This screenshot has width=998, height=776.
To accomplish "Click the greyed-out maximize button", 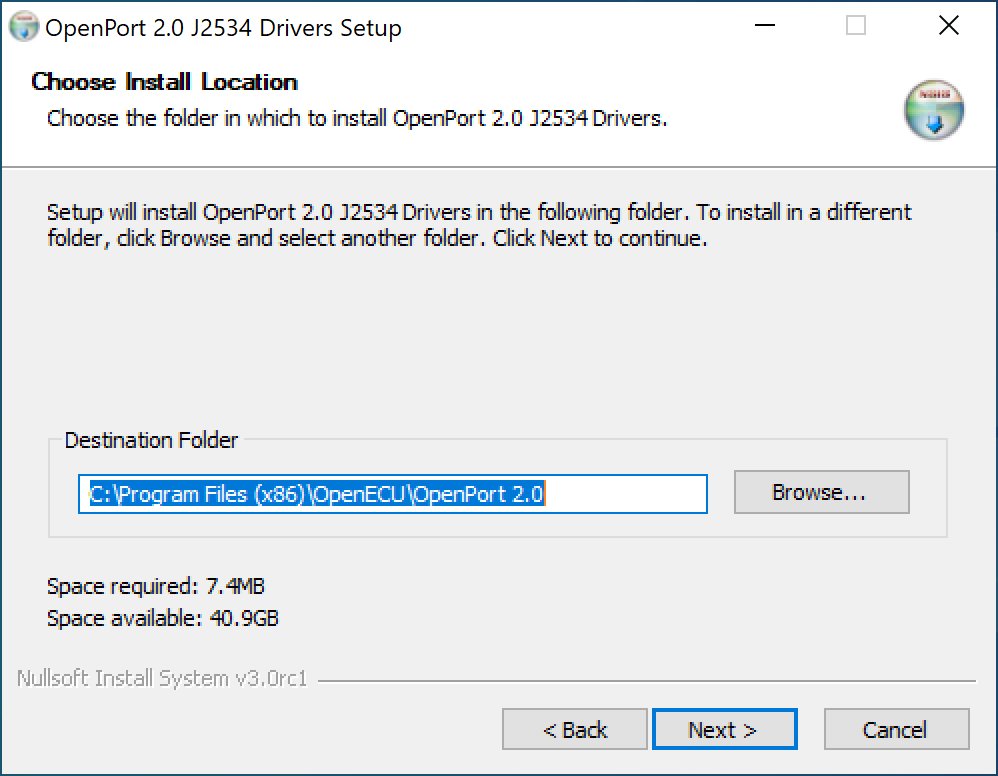I will click(855, 25).
